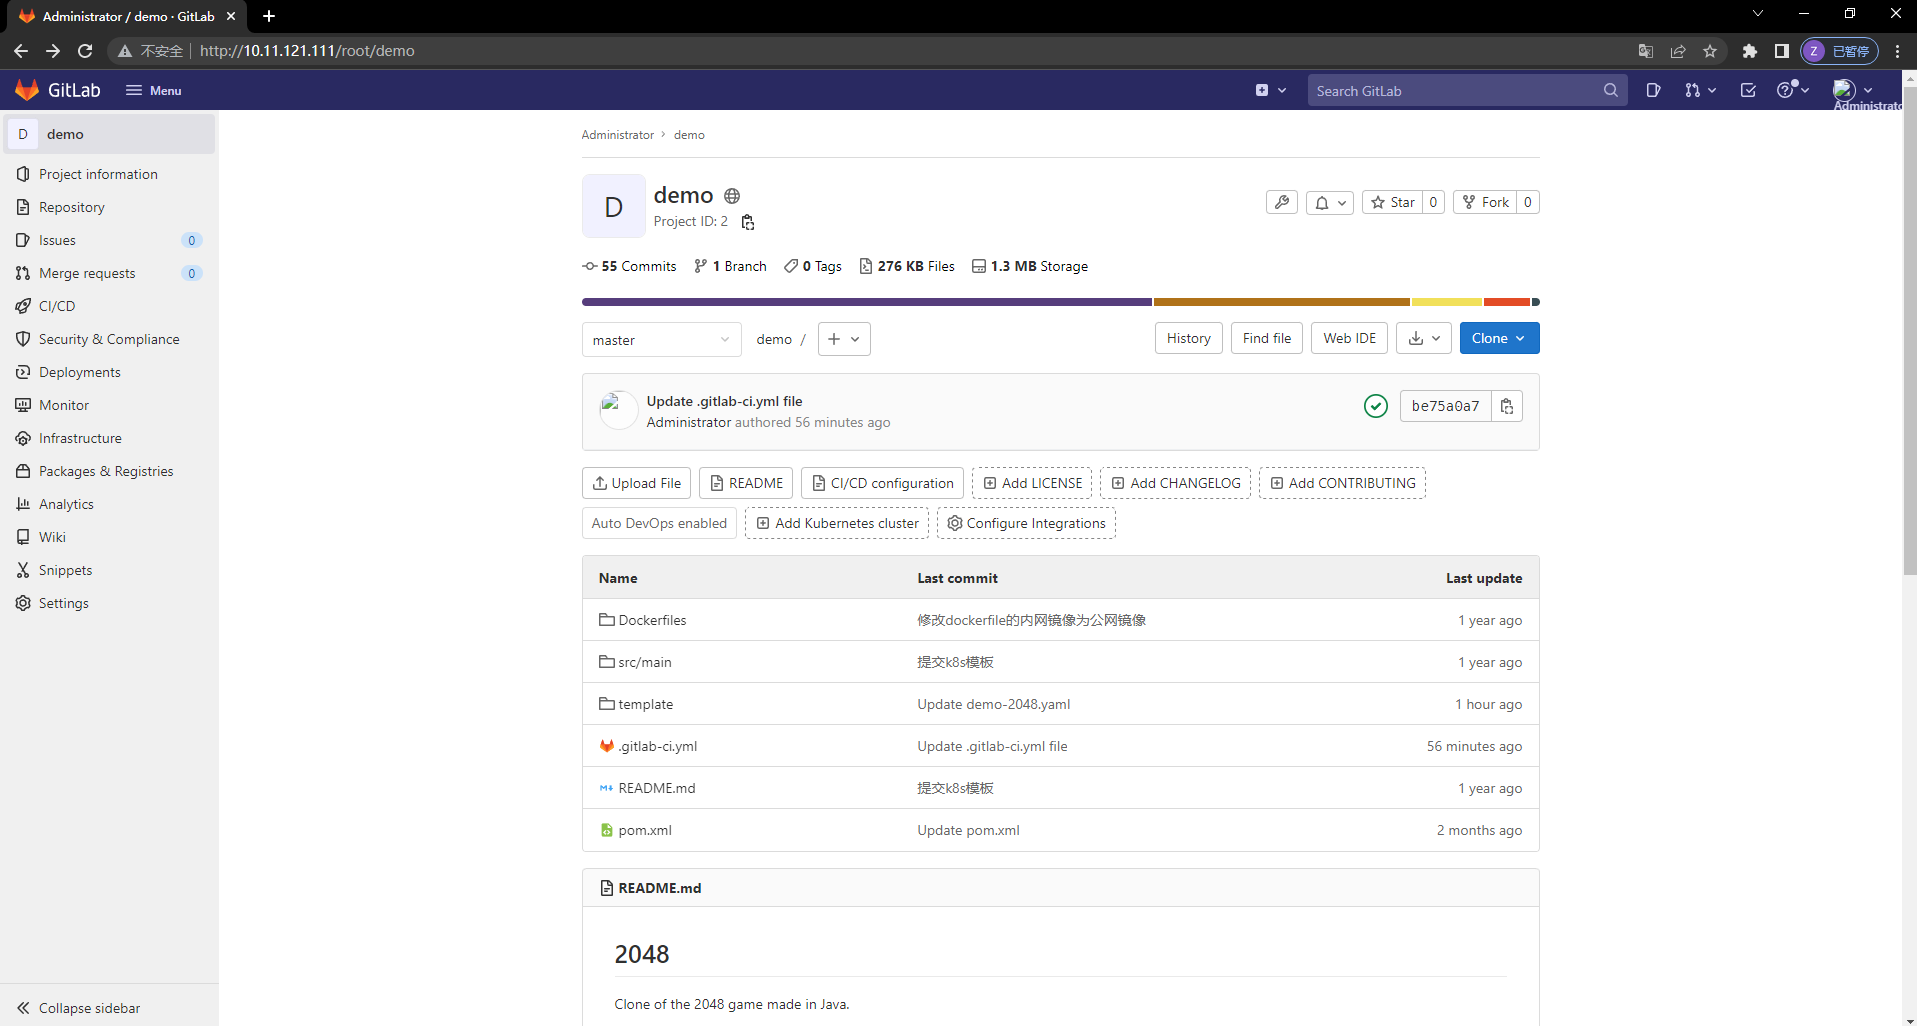Viewport: 1917px width, 1026px height.
Task: Open the download source code dropdown
Action: click(x=1424, y=338)
